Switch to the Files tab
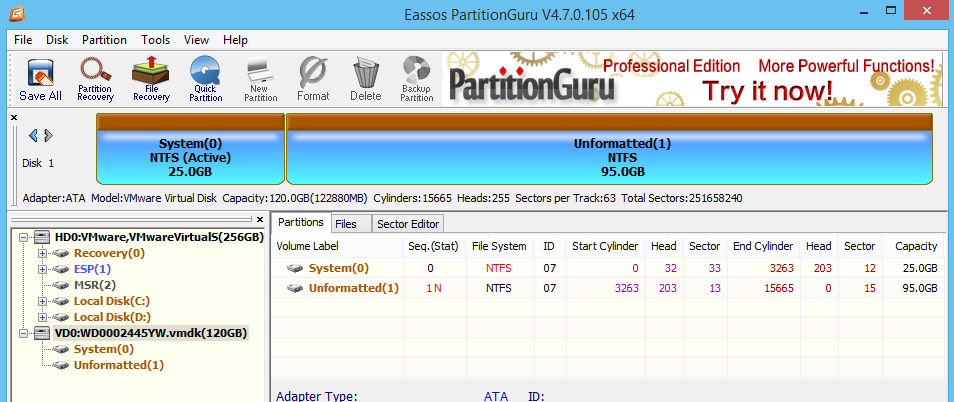 click(350, 224)
